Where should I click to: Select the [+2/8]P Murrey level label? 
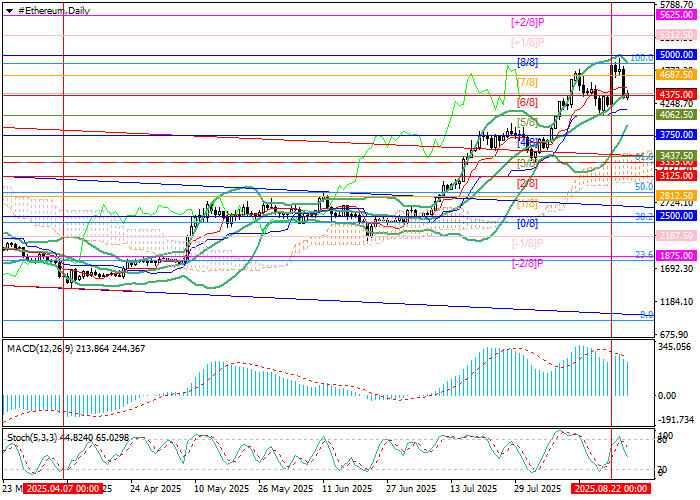coord(528,22)
